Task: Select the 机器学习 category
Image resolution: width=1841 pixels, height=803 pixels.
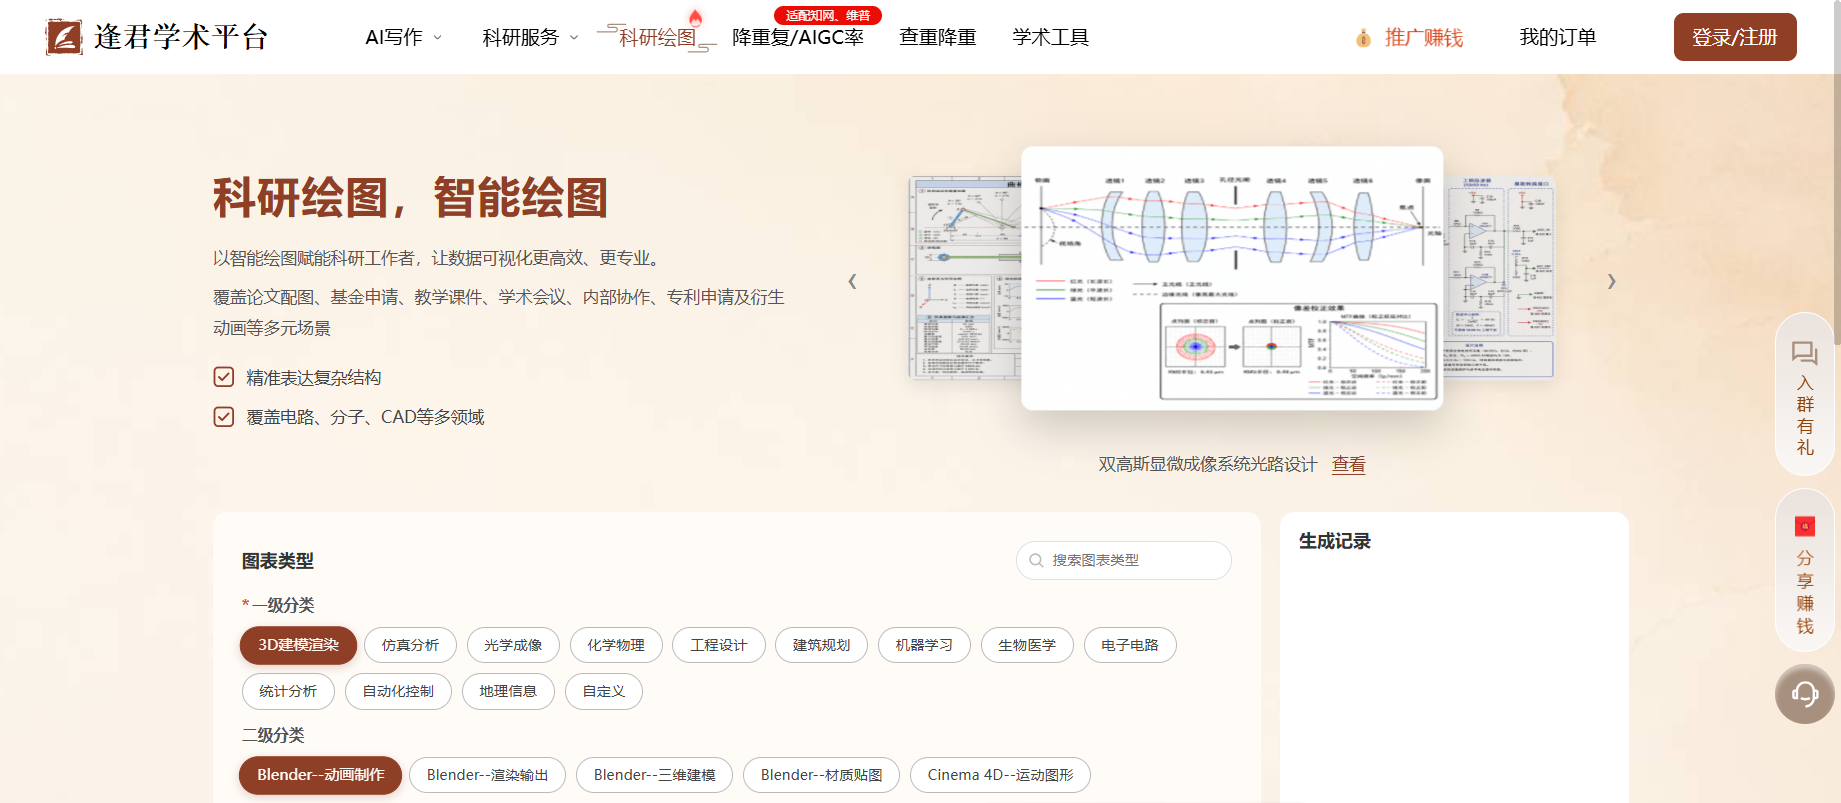Action: point(924,645)
